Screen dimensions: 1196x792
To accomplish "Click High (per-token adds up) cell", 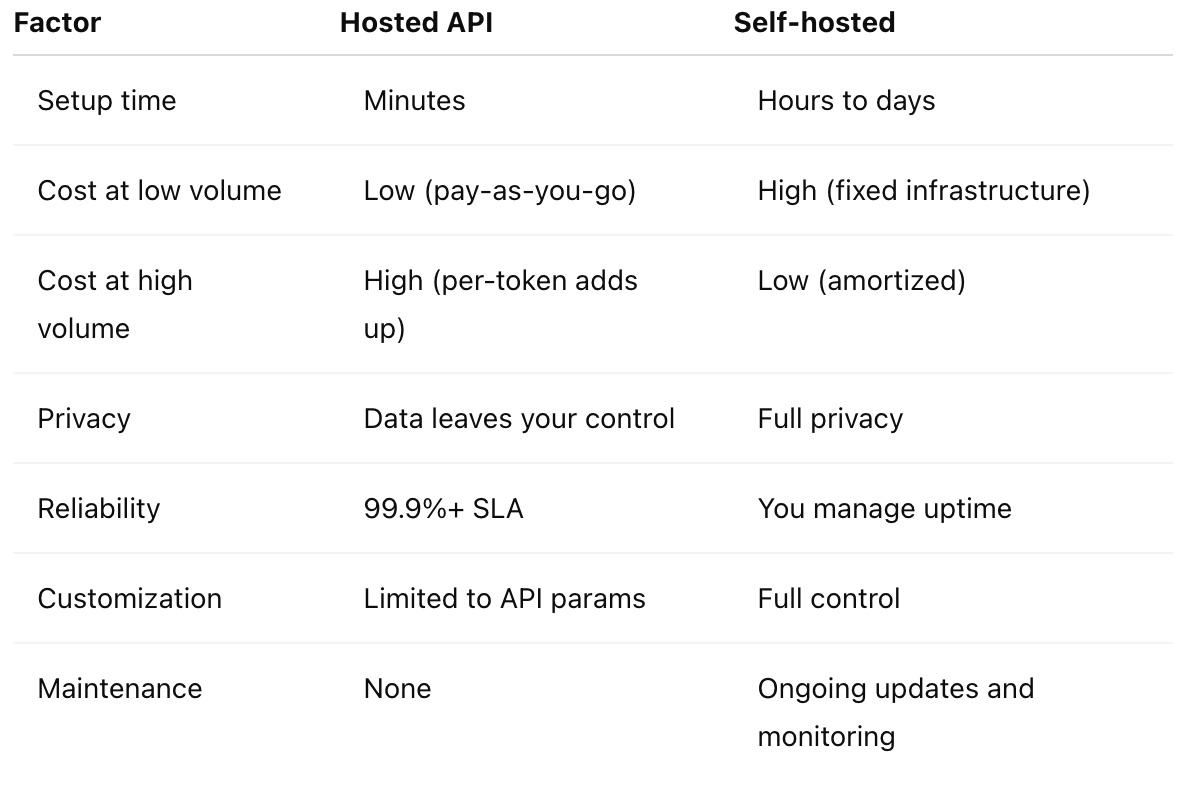I will pyautogui.click(x=500, y=304).
